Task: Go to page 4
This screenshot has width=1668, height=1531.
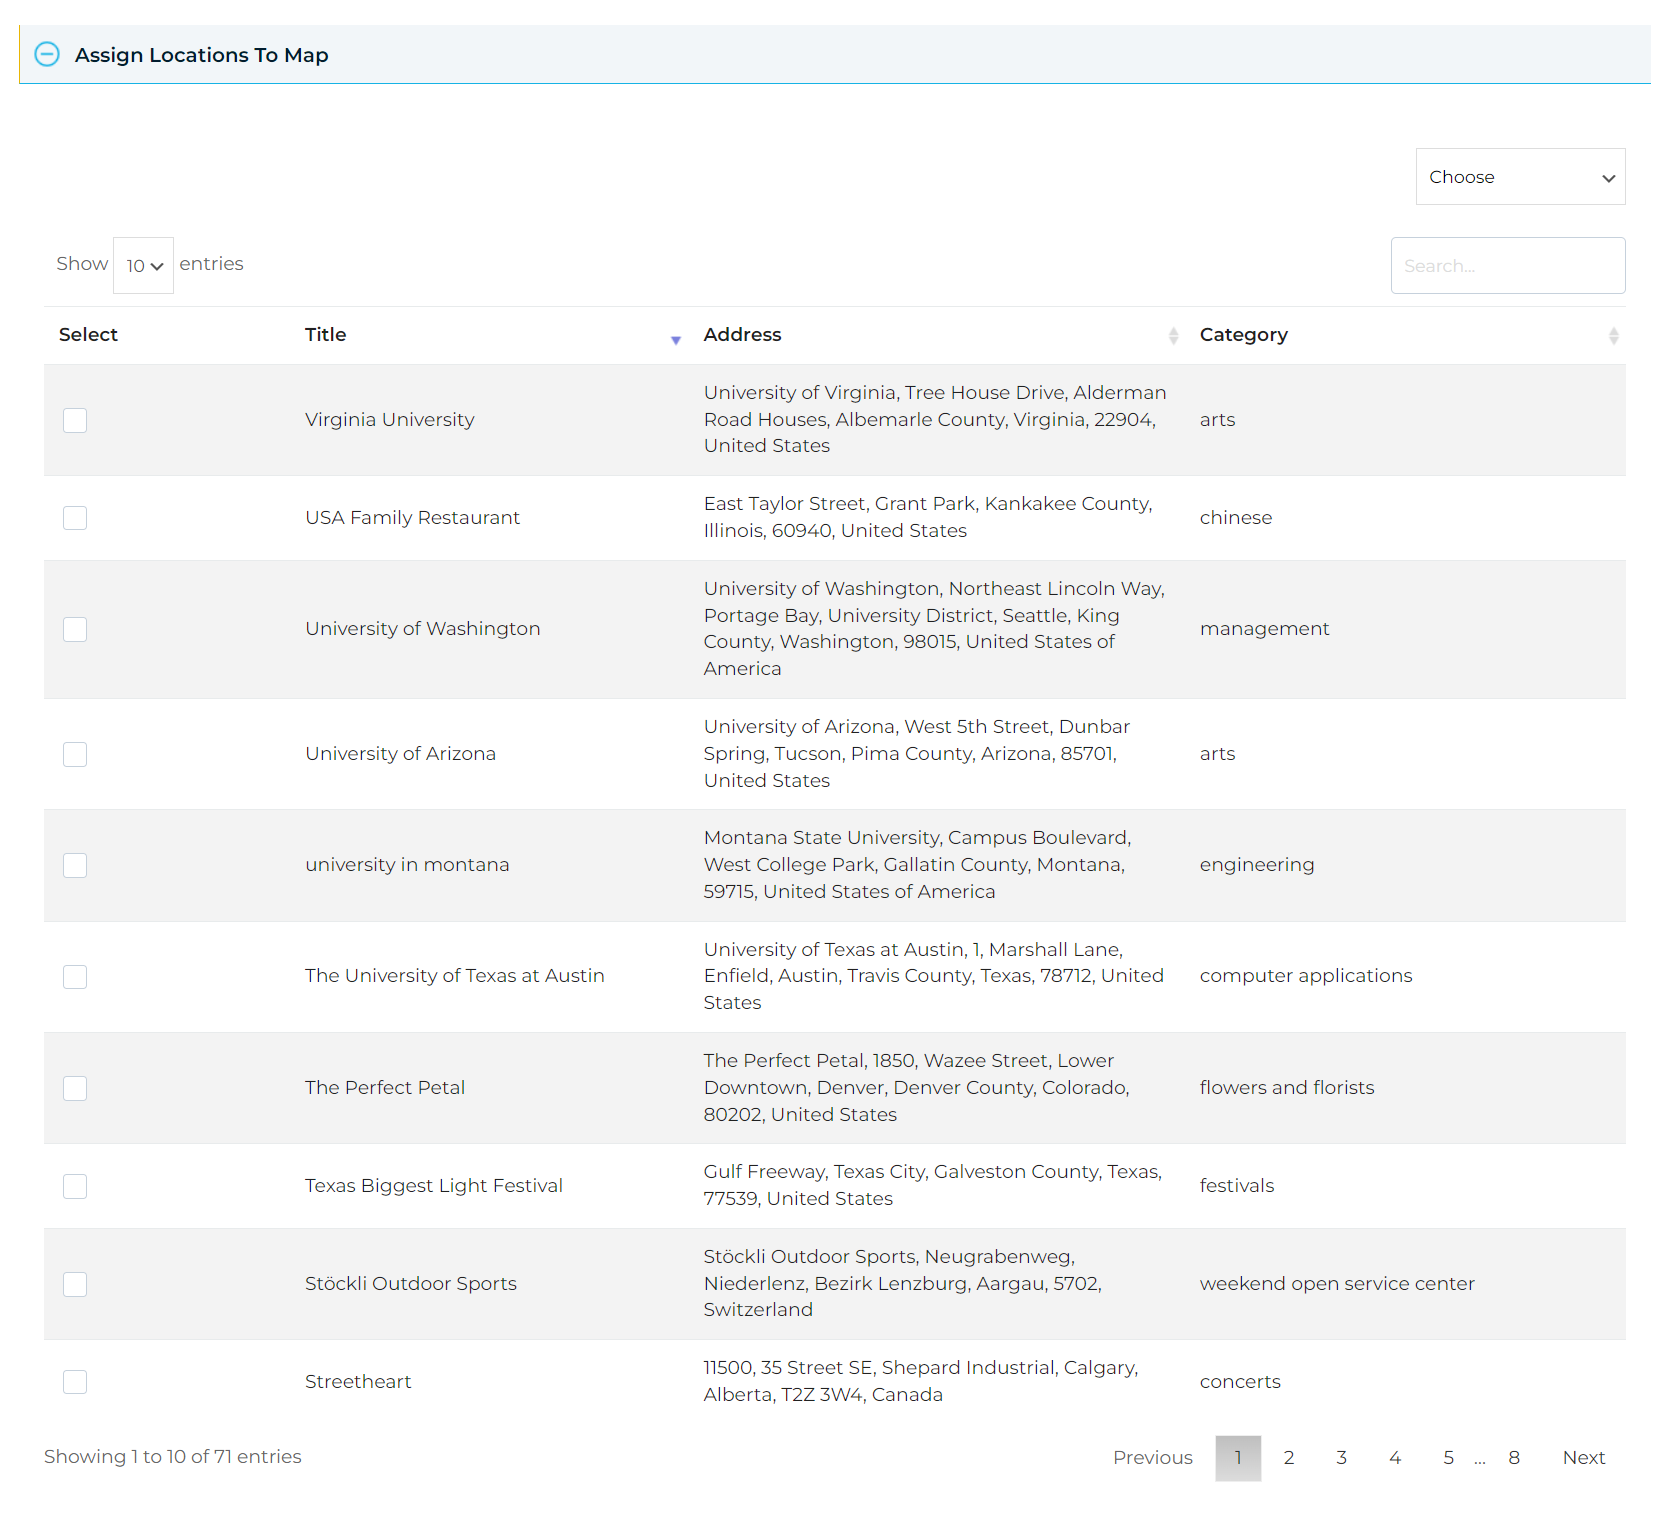Action: click(1395, 1458)
